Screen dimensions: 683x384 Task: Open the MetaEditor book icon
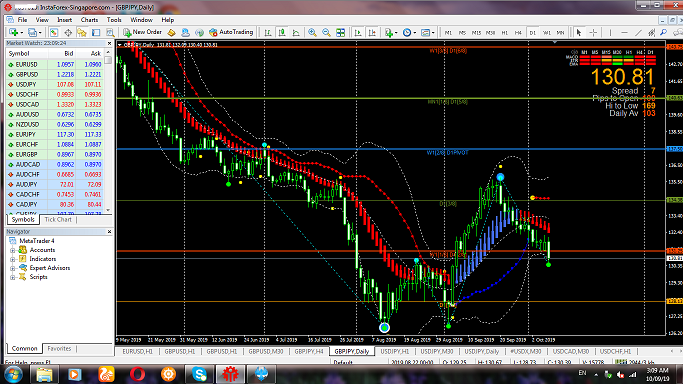click(x=171, y=33)
